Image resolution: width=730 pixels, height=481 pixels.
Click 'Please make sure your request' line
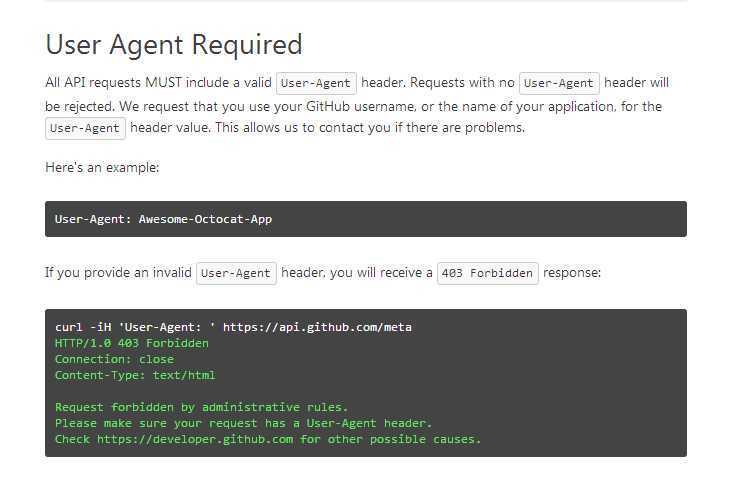coord(243,423)
